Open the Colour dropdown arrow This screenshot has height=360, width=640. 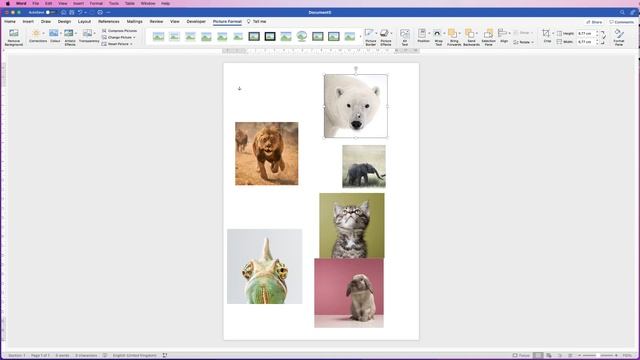tap(61, 33)
